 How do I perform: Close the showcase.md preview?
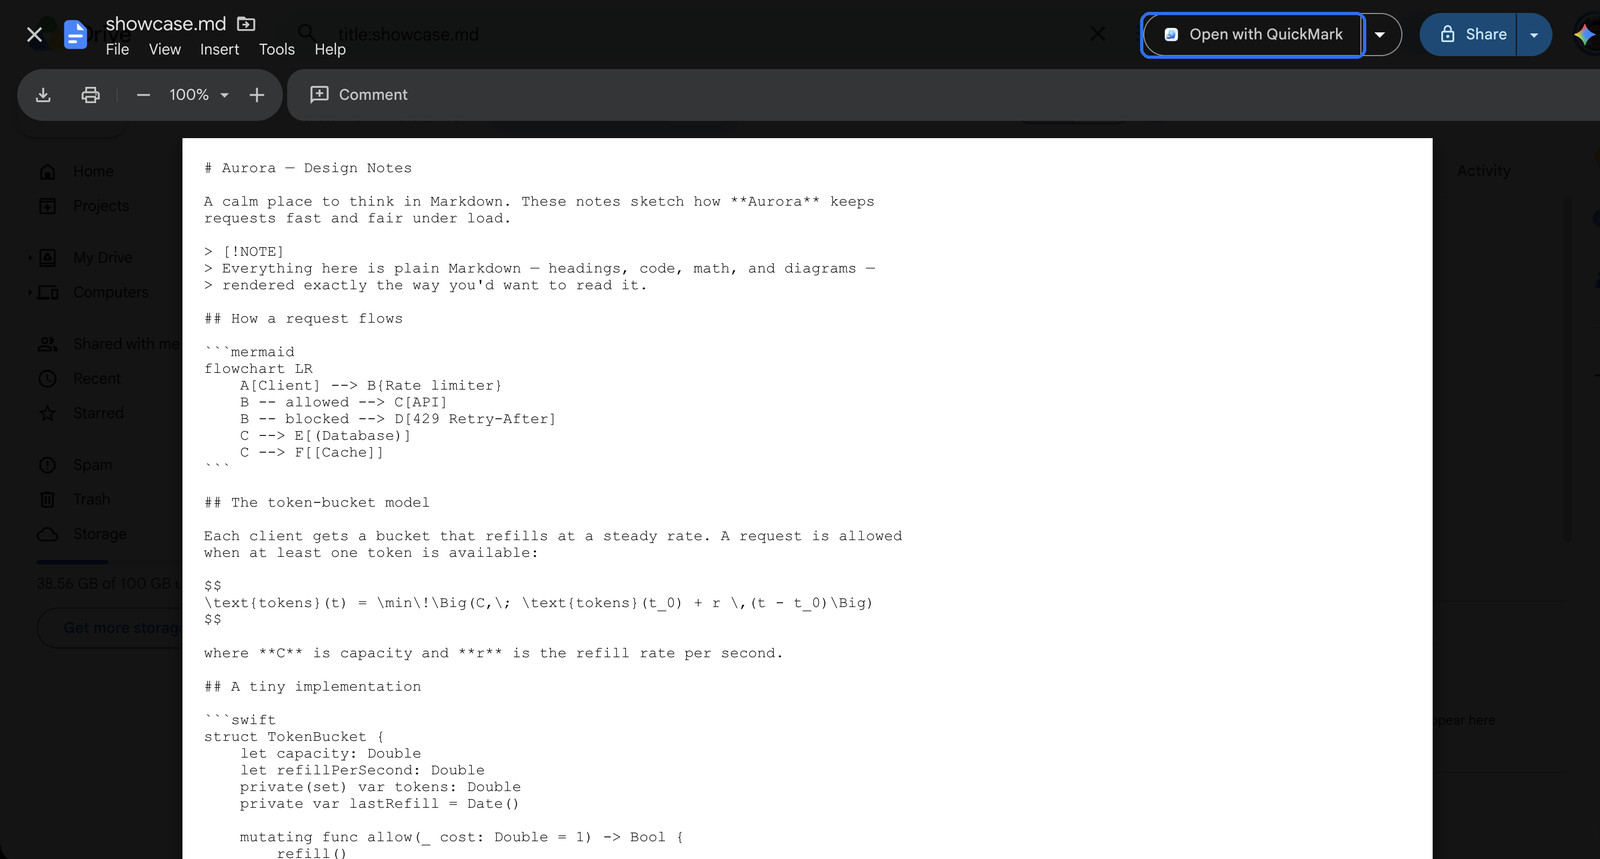(x=34, y=35)
